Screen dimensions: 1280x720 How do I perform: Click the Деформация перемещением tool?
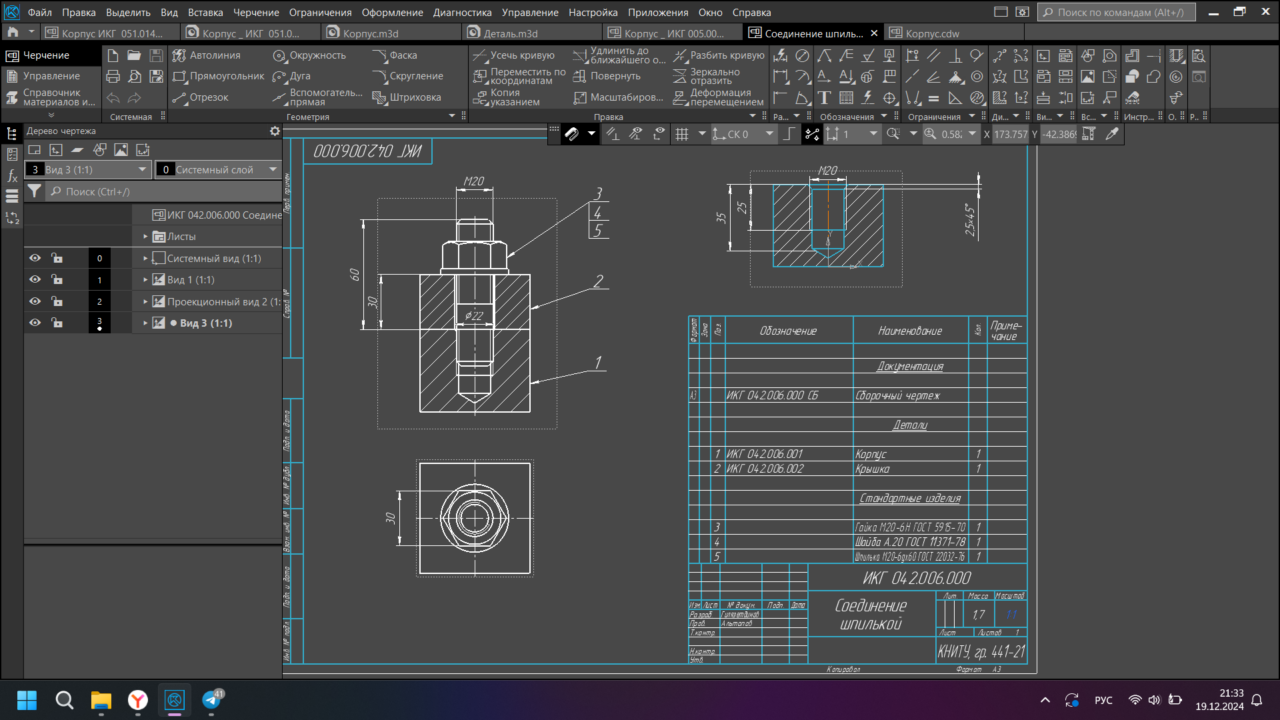click(717, 97)
